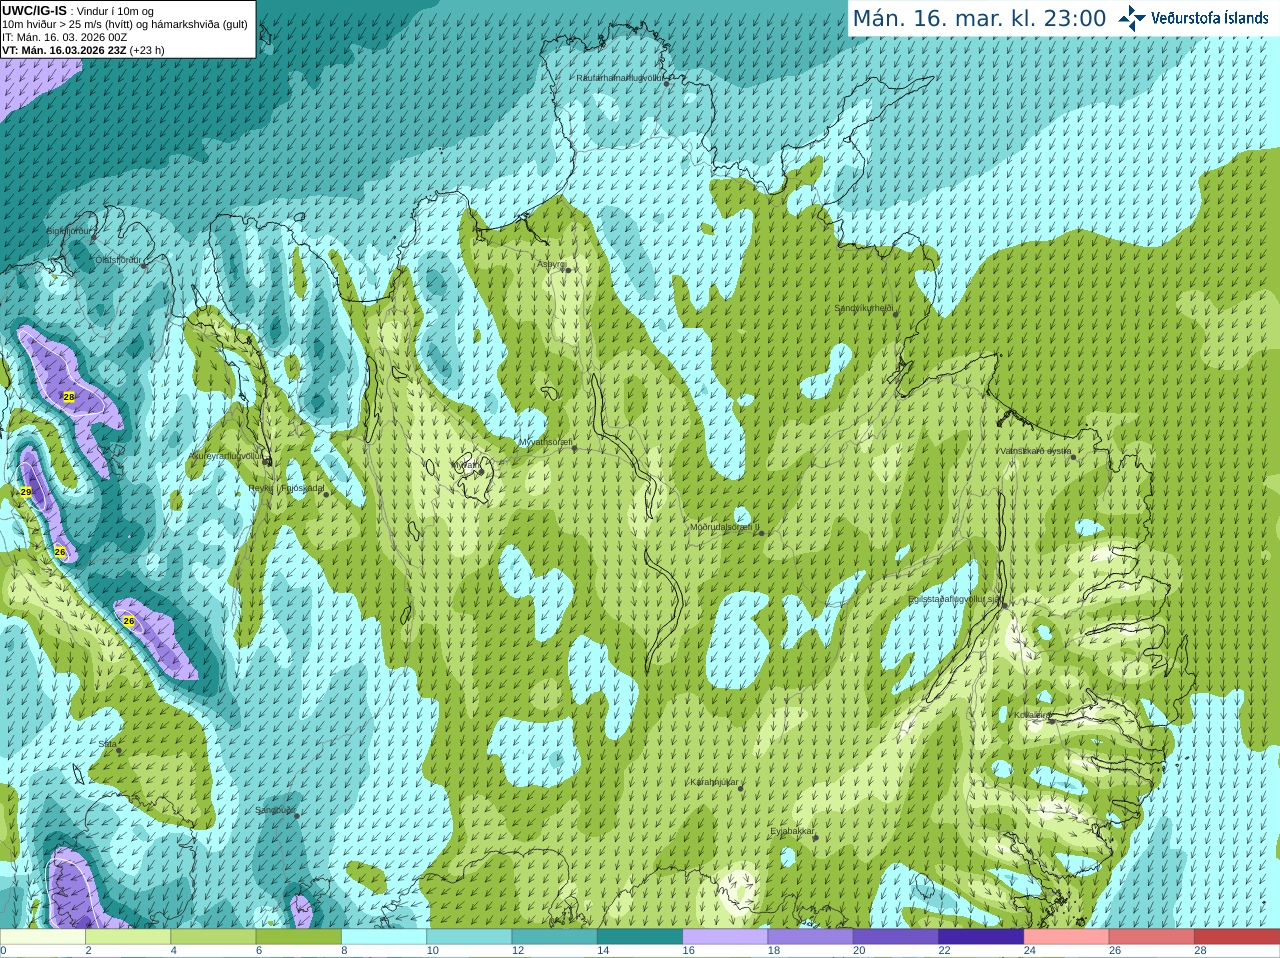Click the Kárahnjúkar station dot
Screen dimensions: 1280x958
coord(741,788)
